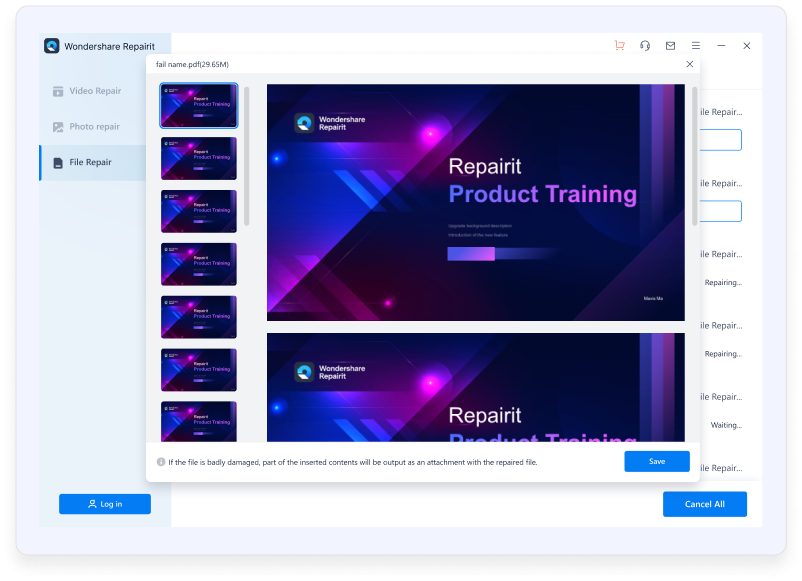Viewport: 802px width, 581px height.
Task: Click the Log in button
Action: [x=105, y=504]
